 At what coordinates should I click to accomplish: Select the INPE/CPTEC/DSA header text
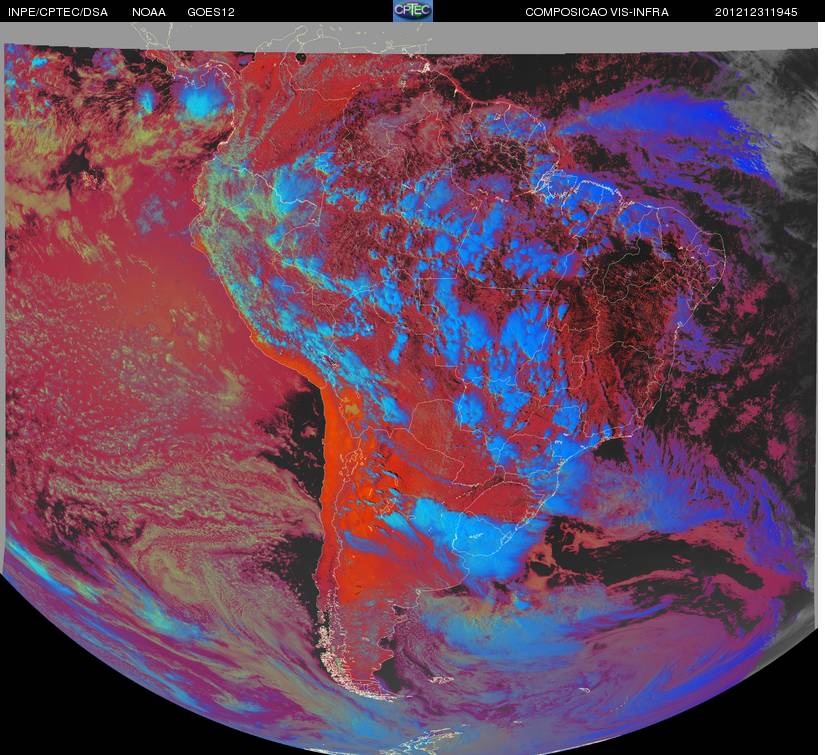tap(58, 12)
